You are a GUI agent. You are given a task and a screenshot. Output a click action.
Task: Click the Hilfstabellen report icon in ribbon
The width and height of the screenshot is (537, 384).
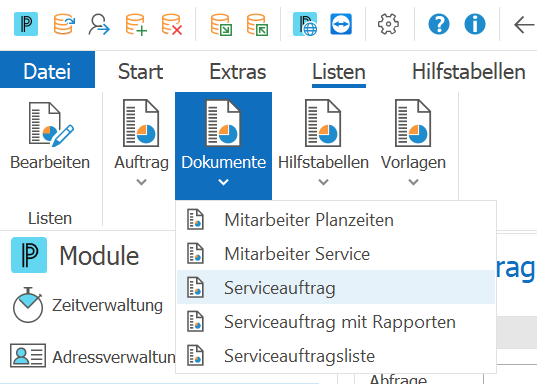(x=323, y=123)
